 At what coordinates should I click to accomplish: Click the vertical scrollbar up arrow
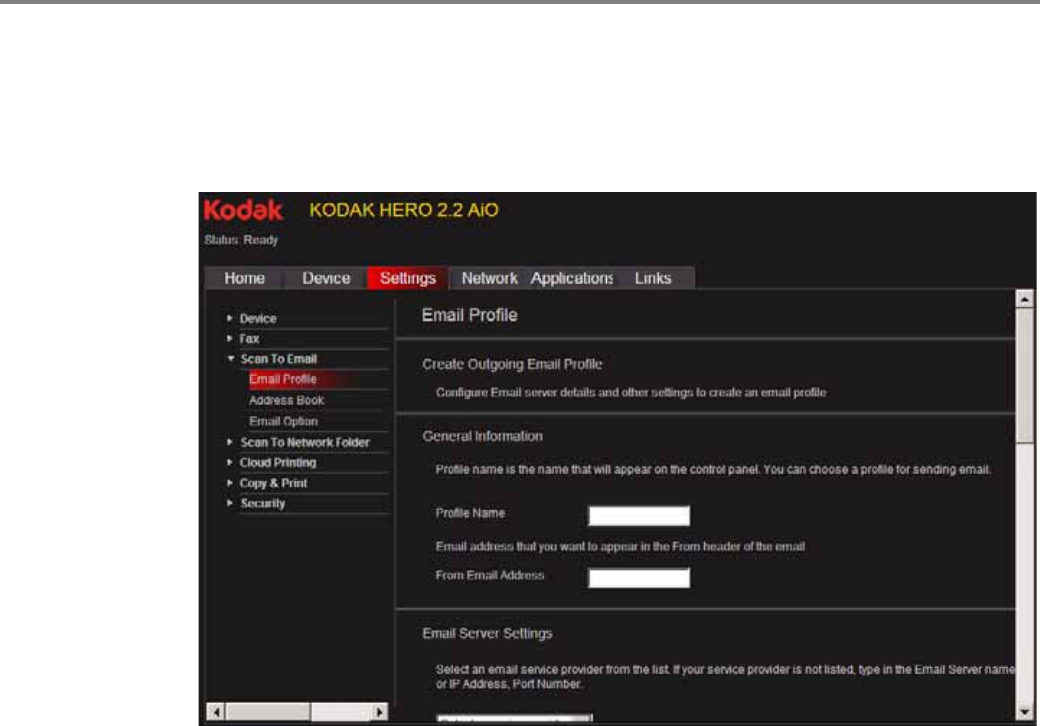[1025, 299]
